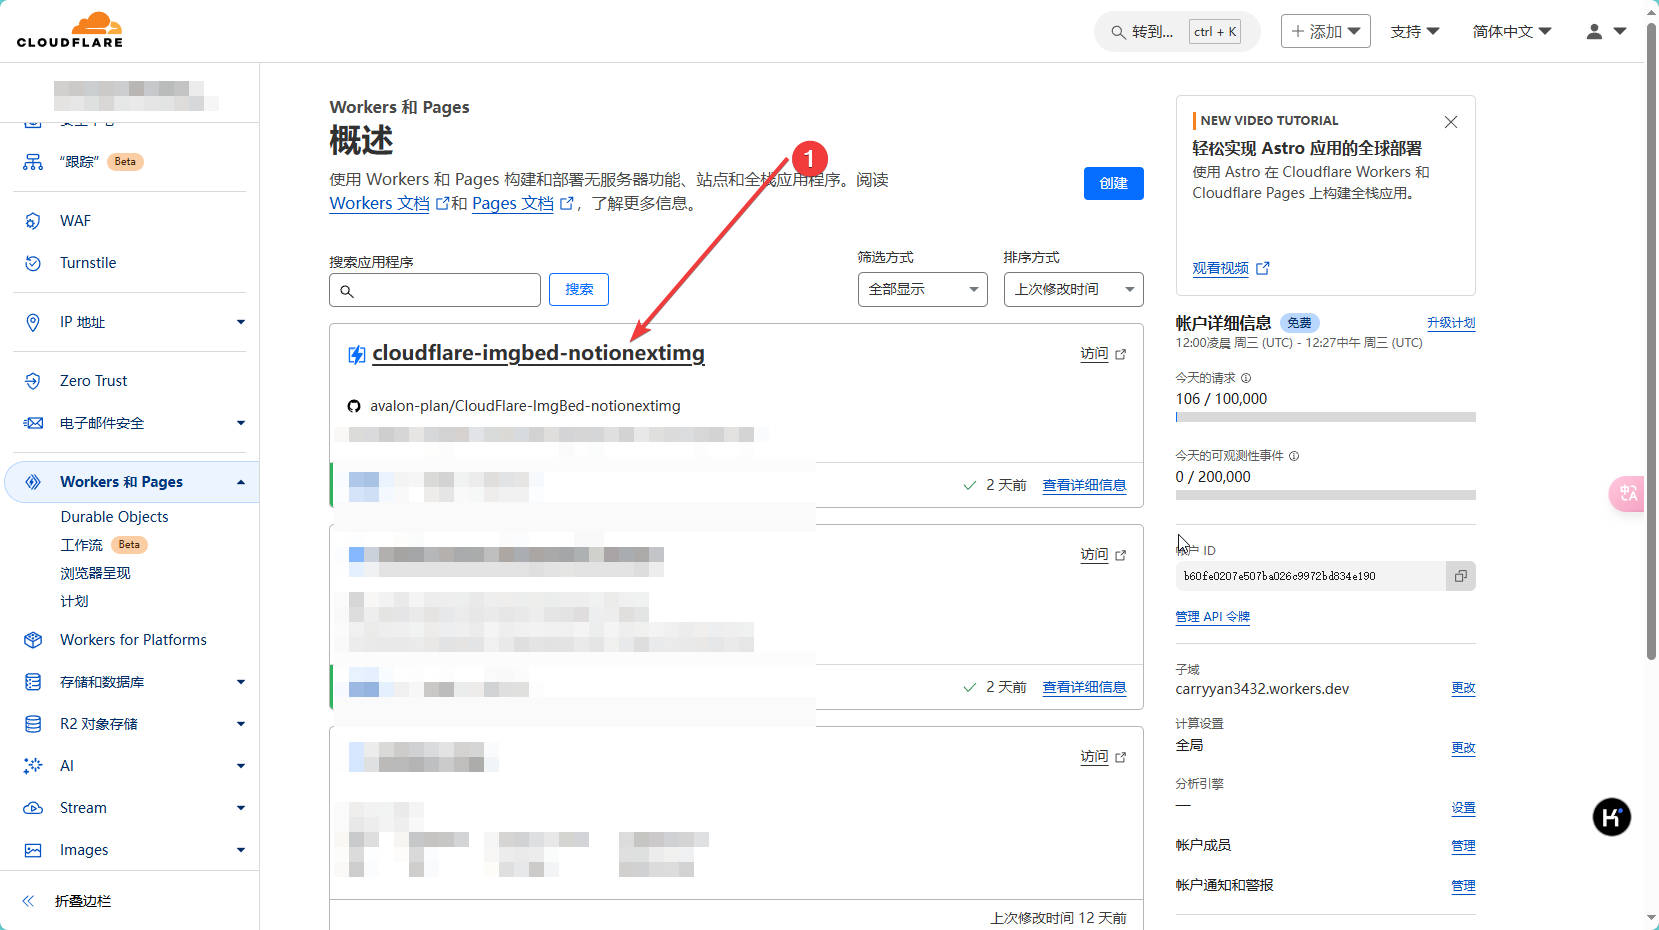The width and height of the screenshot is (1659, 930).
Task: Open the Pages 文档 link
Action: tap(513, 203)
